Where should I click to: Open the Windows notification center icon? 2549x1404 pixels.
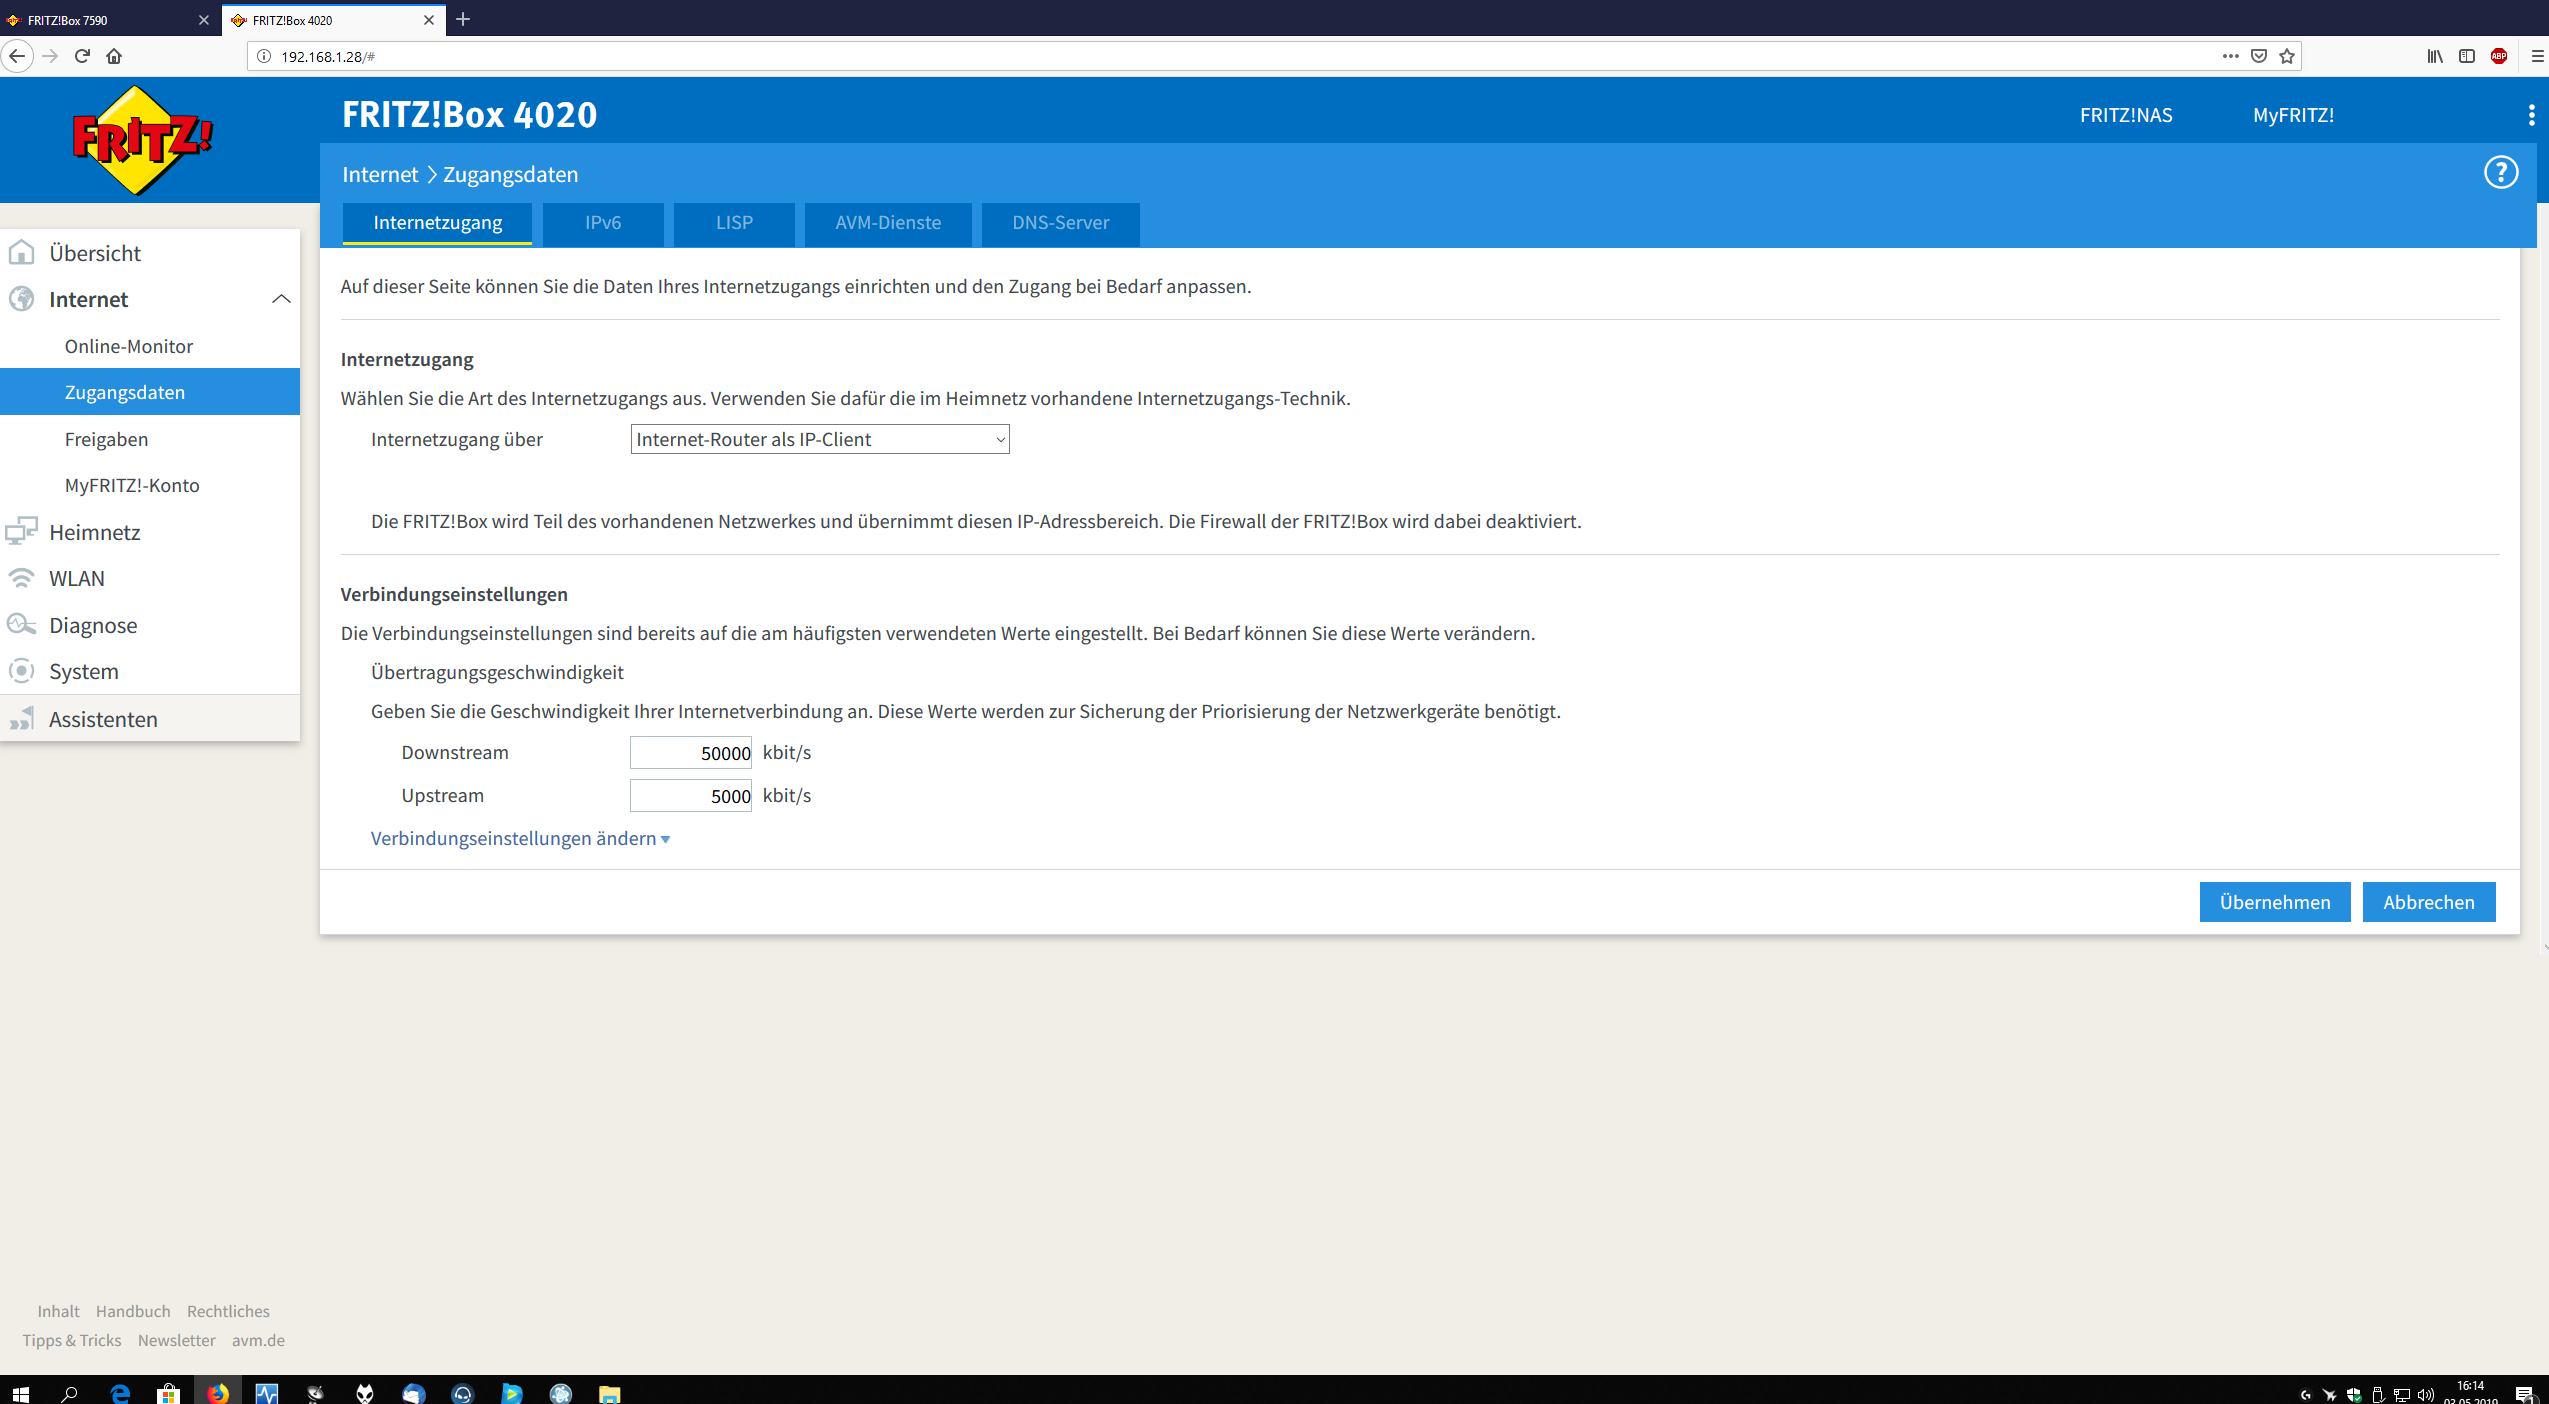(2524, 1394)
